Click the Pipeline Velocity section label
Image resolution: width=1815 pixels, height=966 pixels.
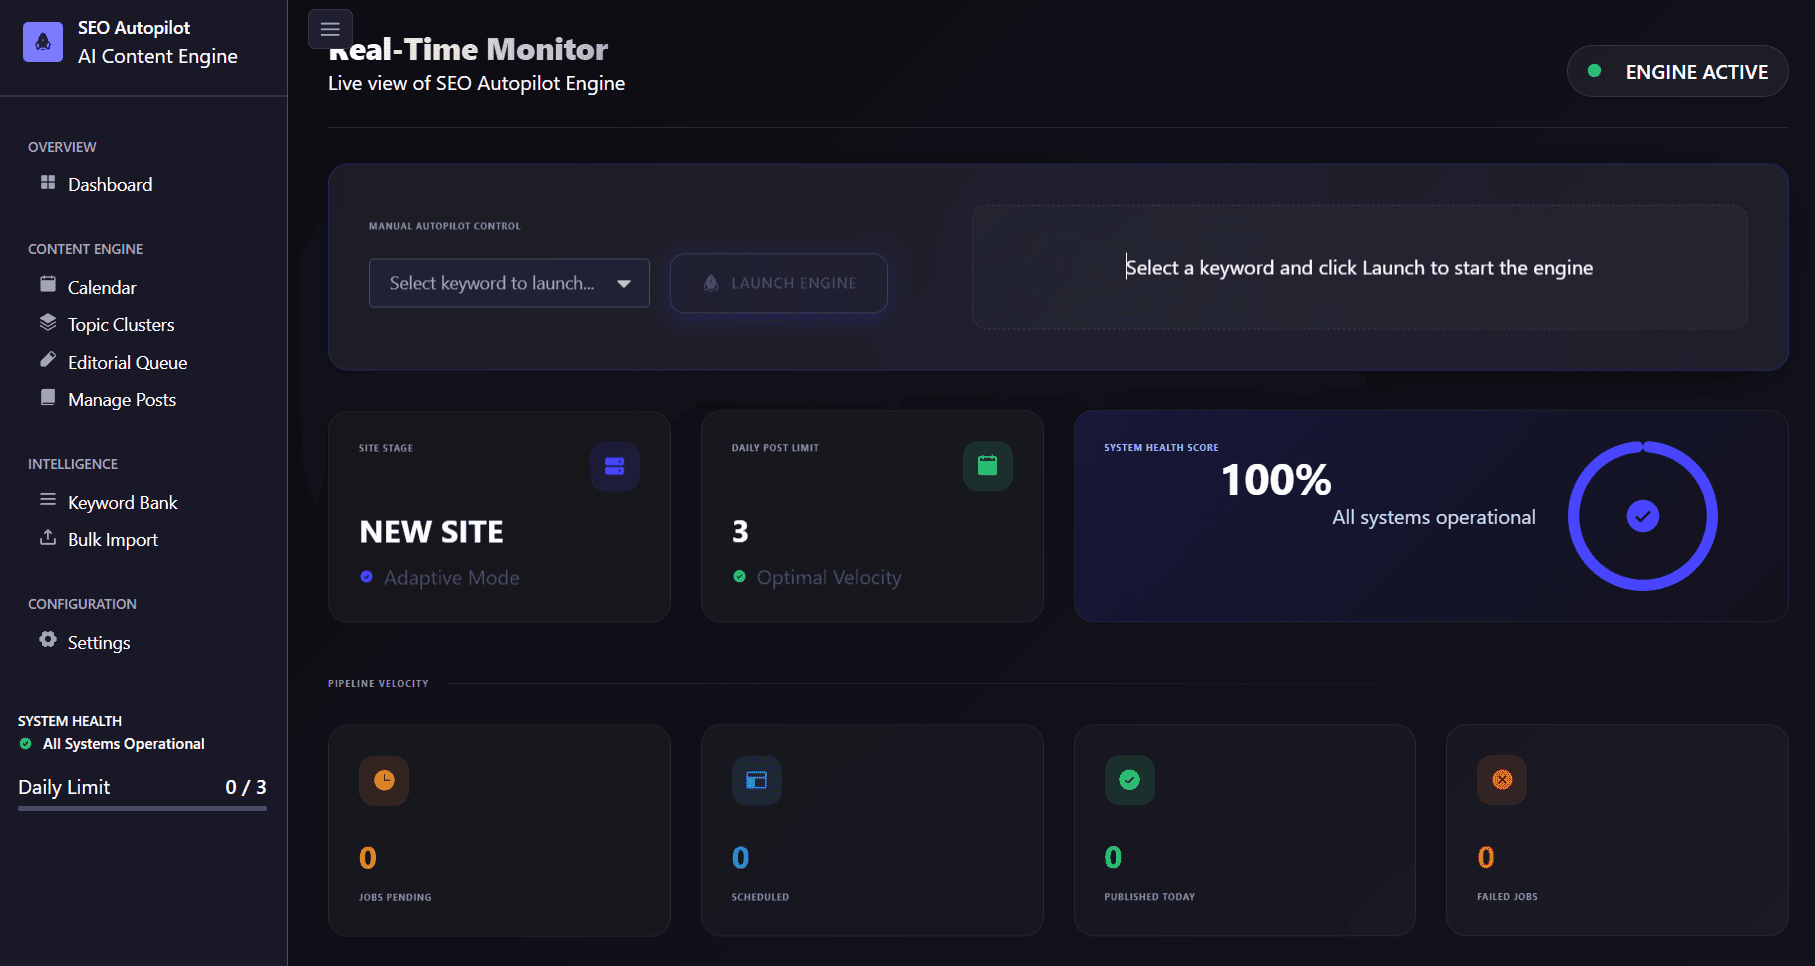tap(378, 684)
